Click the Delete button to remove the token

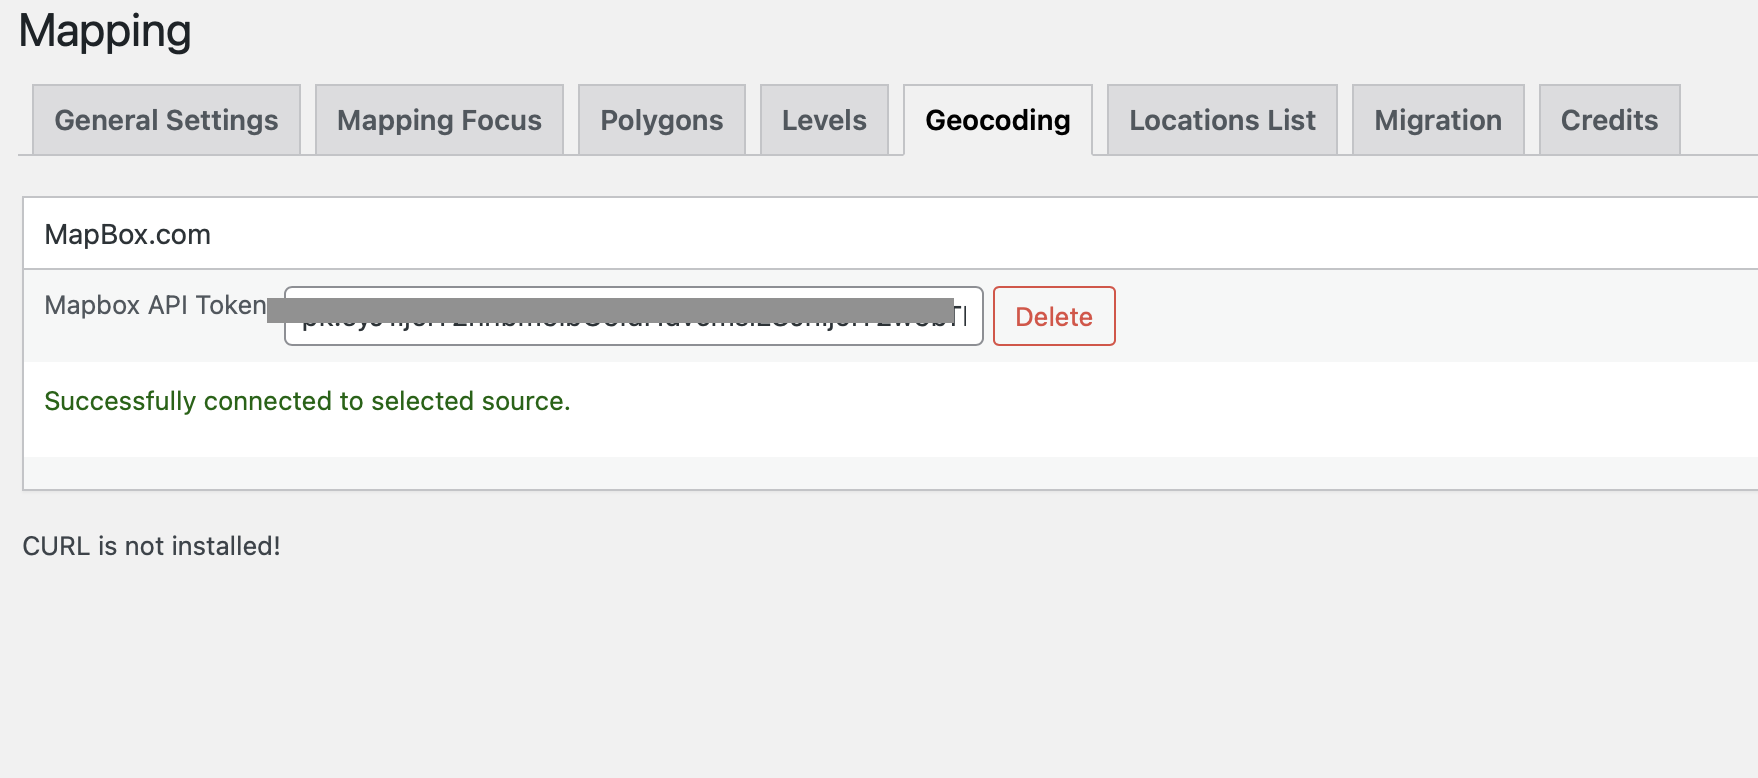(x=1053, y=316)
